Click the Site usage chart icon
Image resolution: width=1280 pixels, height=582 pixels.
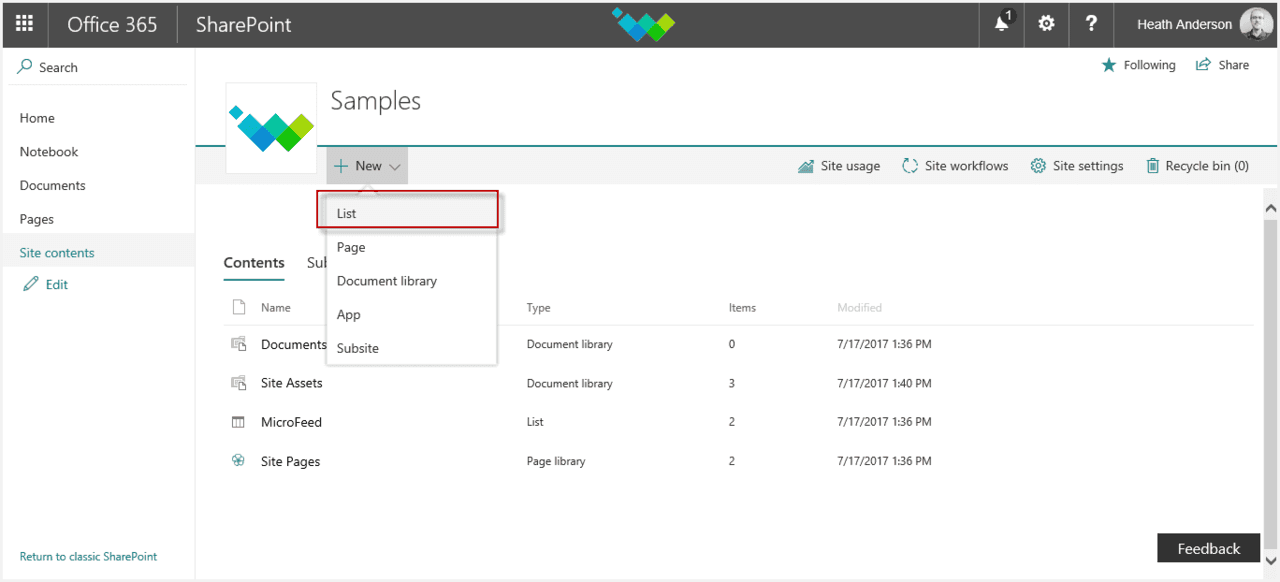coord(806,166)
